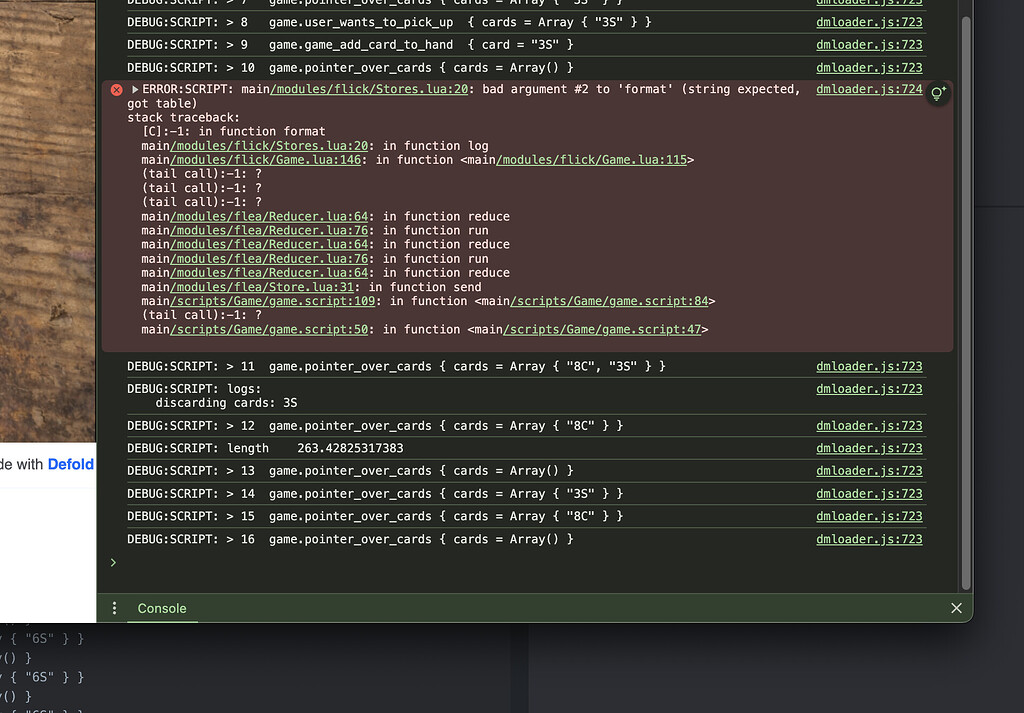Open the three-dot menu next to Console
Screen dimensions: 1024x713
(114, 608)
